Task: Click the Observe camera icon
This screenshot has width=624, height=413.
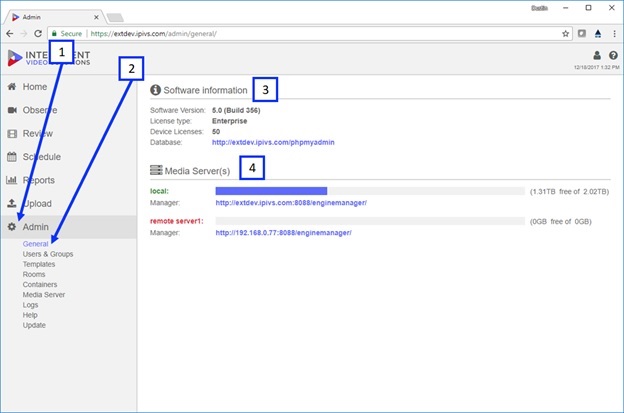Action: [x=12, y=110]
